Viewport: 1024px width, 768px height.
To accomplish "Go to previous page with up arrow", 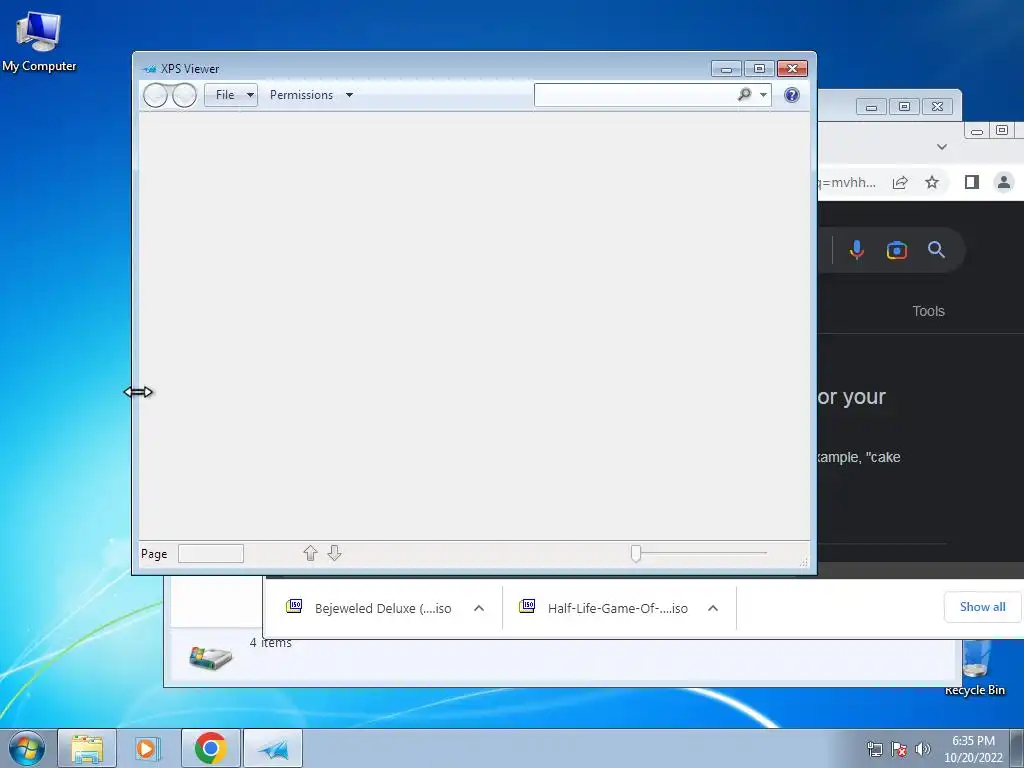I will pyautogui.click(x=310, y=553).
